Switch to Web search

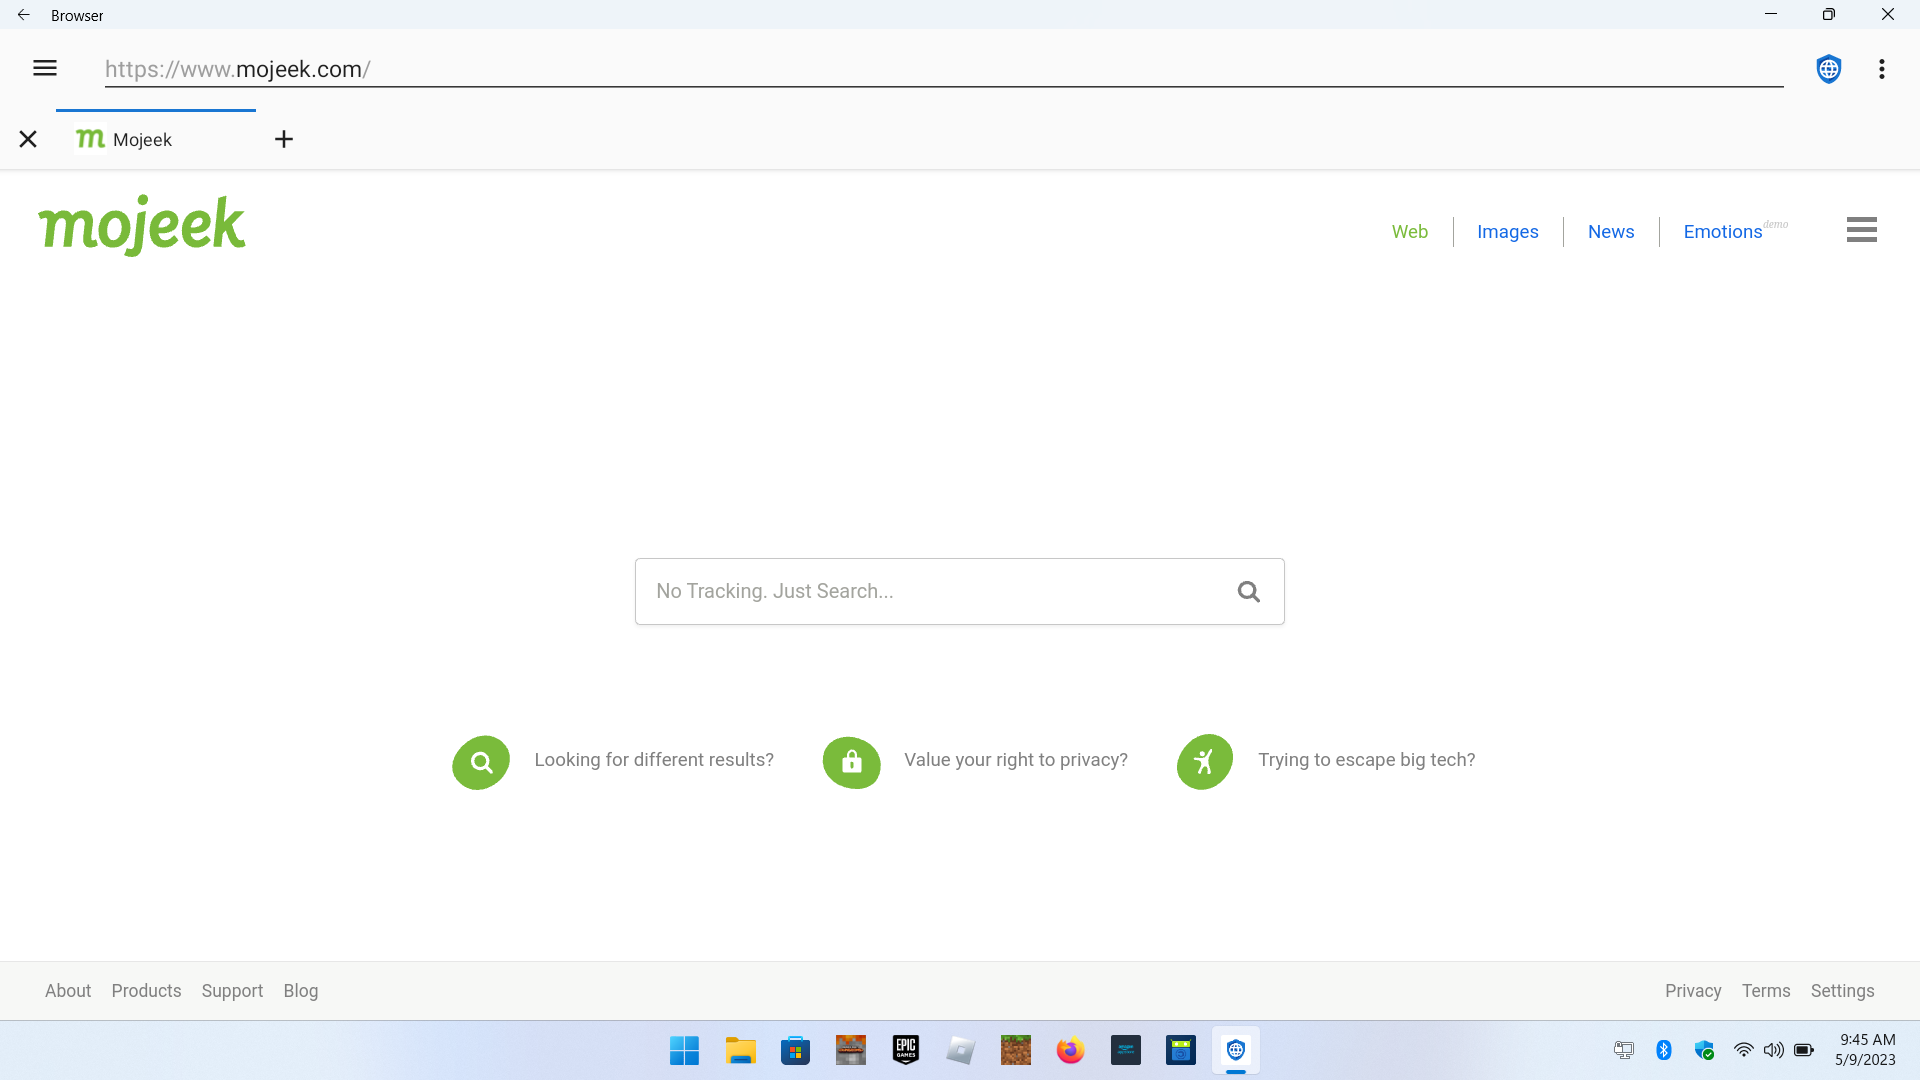coord(1409,231)
